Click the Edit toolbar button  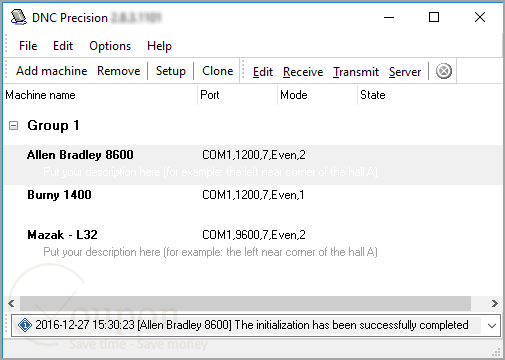[263, 72]
